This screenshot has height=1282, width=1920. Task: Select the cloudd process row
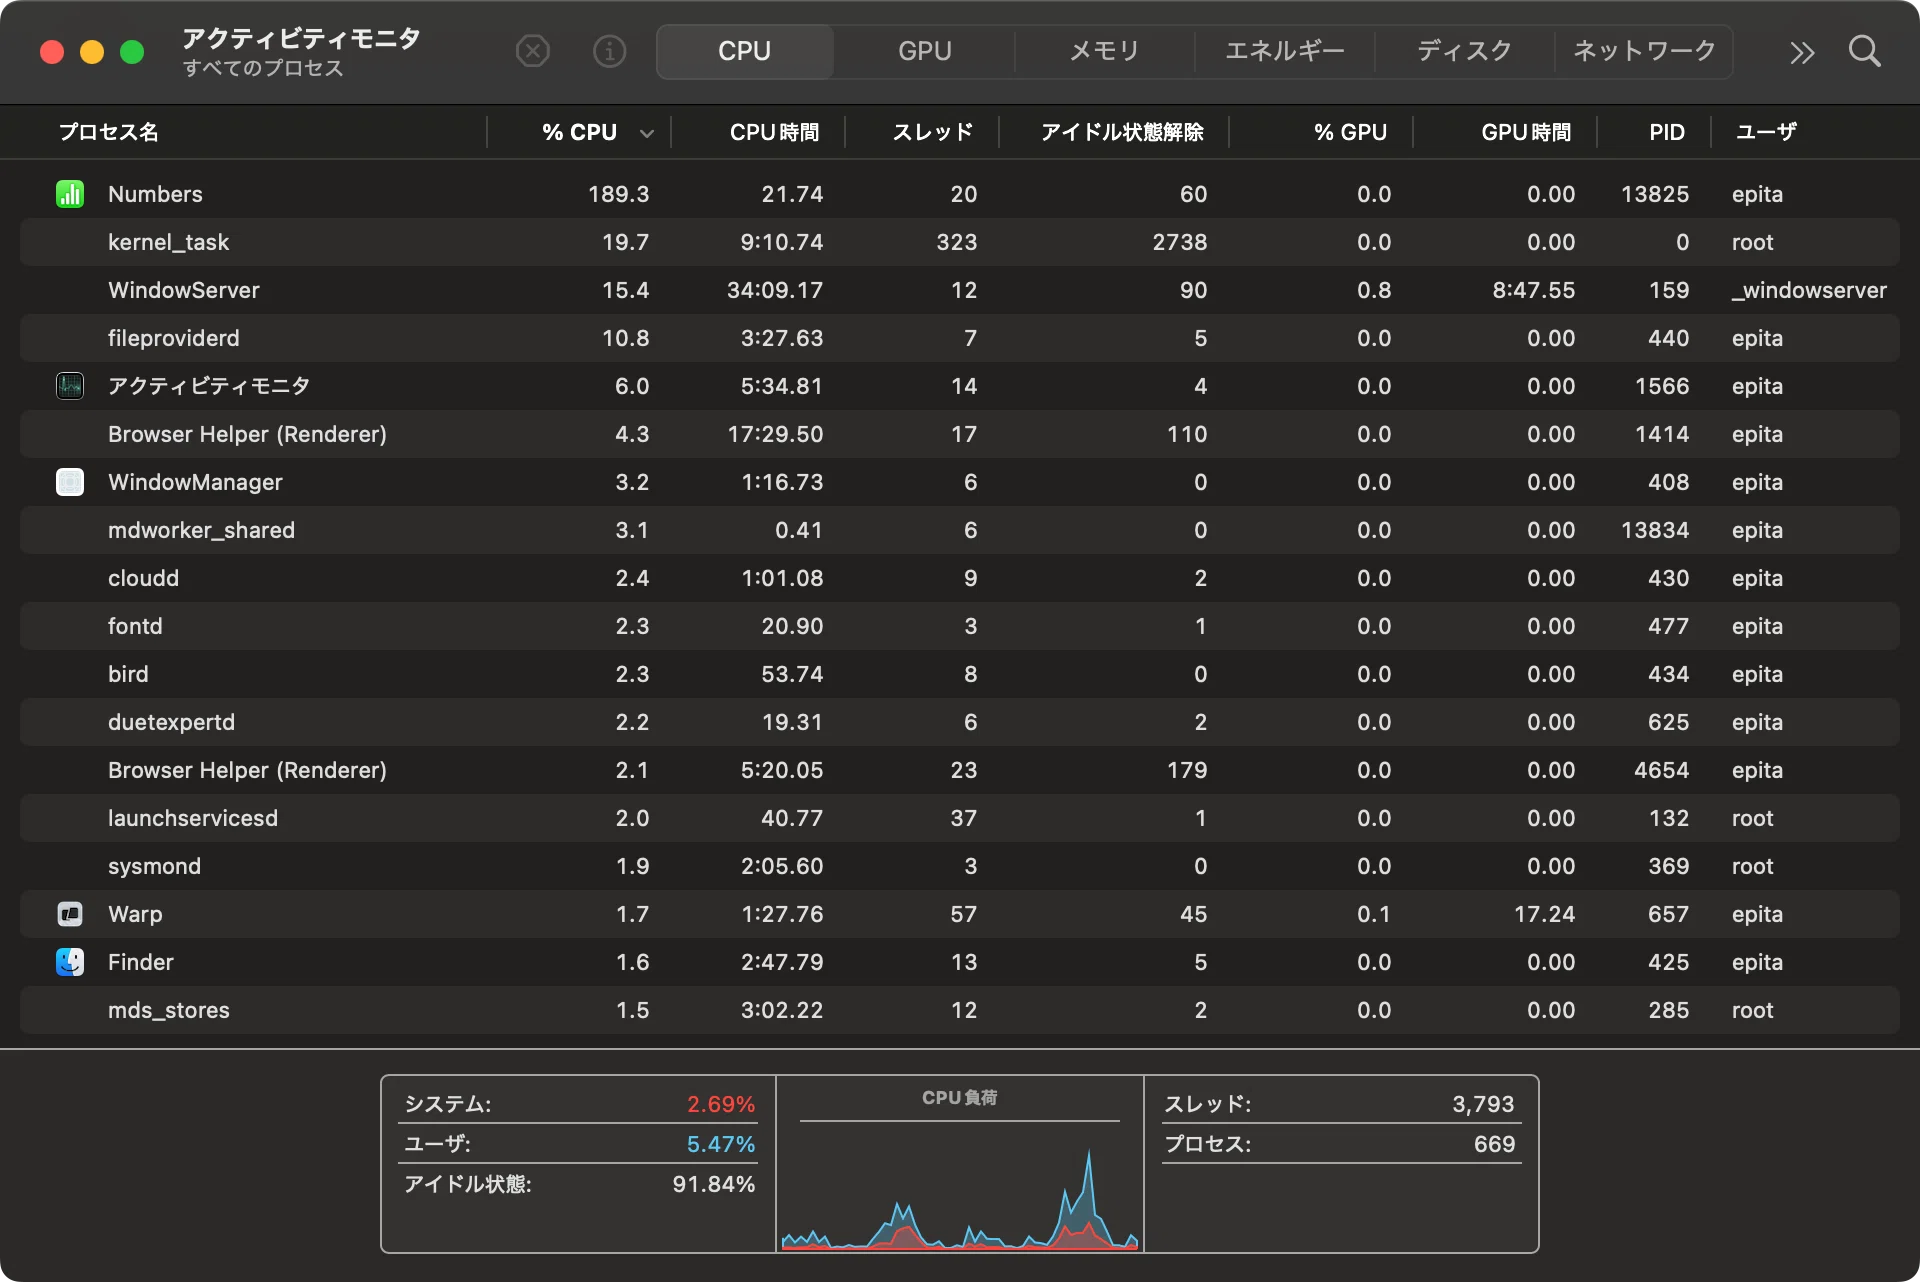tap(960, 578)
